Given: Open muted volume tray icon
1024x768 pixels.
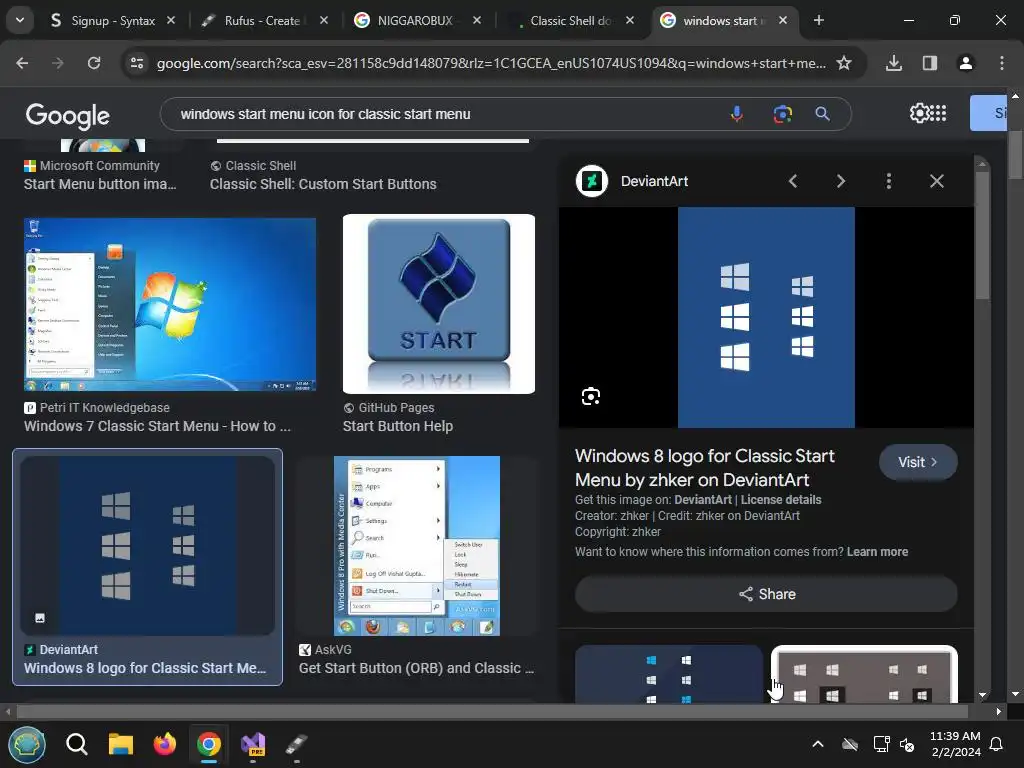Looking at the screenshot, I should point(907,744).
